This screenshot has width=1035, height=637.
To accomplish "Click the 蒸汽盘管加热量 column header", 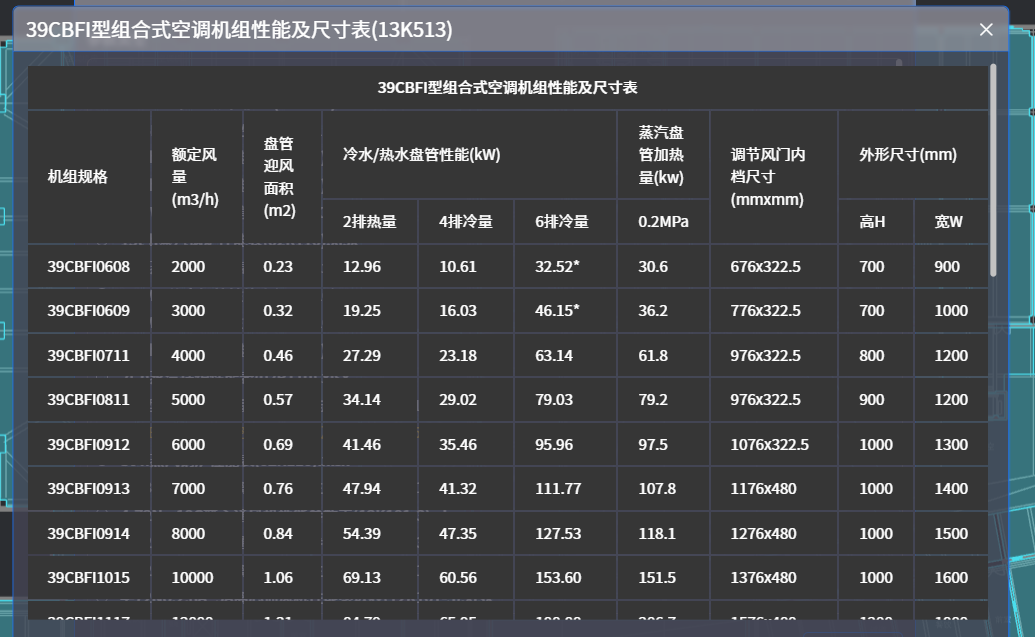I will 662,155.
